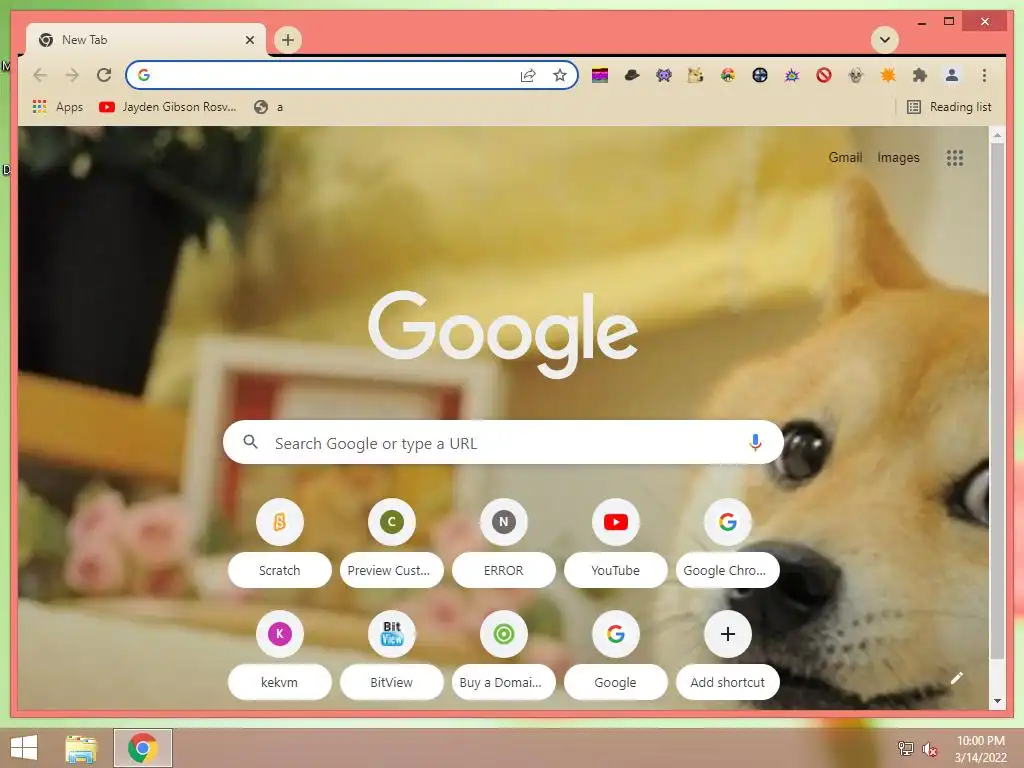This screenshot has width=1024, height=768.
Task: Open the Apps bookmark
Action: pyautogui.click(x=58, y=106)
